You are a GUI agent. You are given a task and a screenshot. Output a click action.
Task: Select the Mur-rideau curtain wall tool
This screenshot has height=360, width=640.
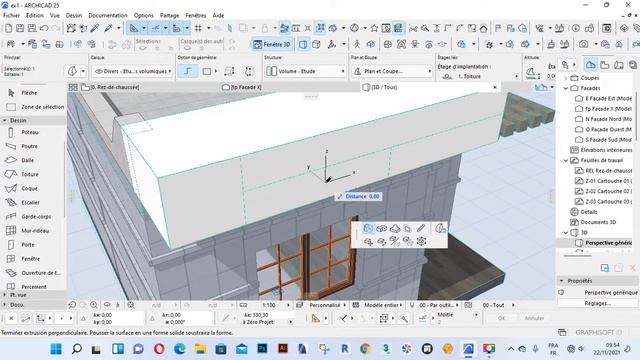click(29, 231)
